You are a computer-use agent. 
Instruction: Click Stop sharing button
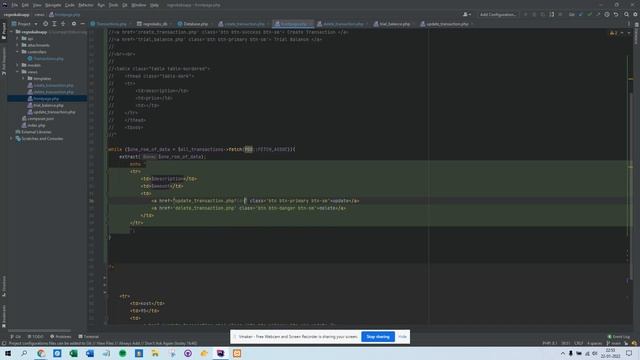click(x=378, y=337)
